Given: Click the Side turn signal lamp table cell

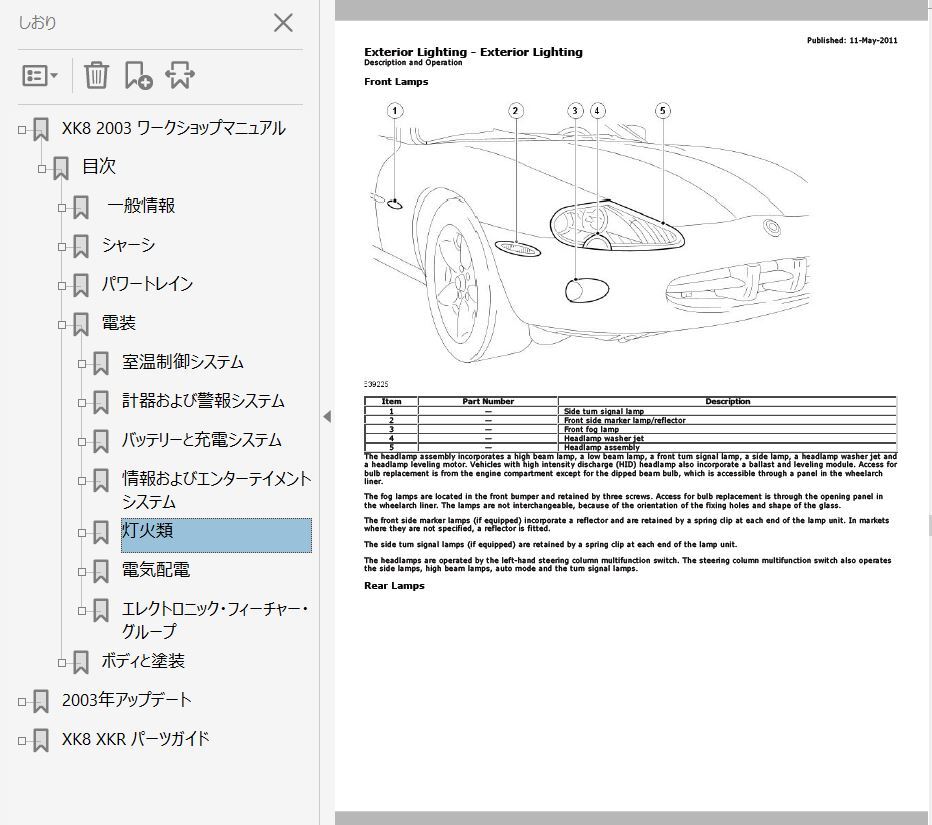Looking at the screenshot, I should tap(727, 411).
